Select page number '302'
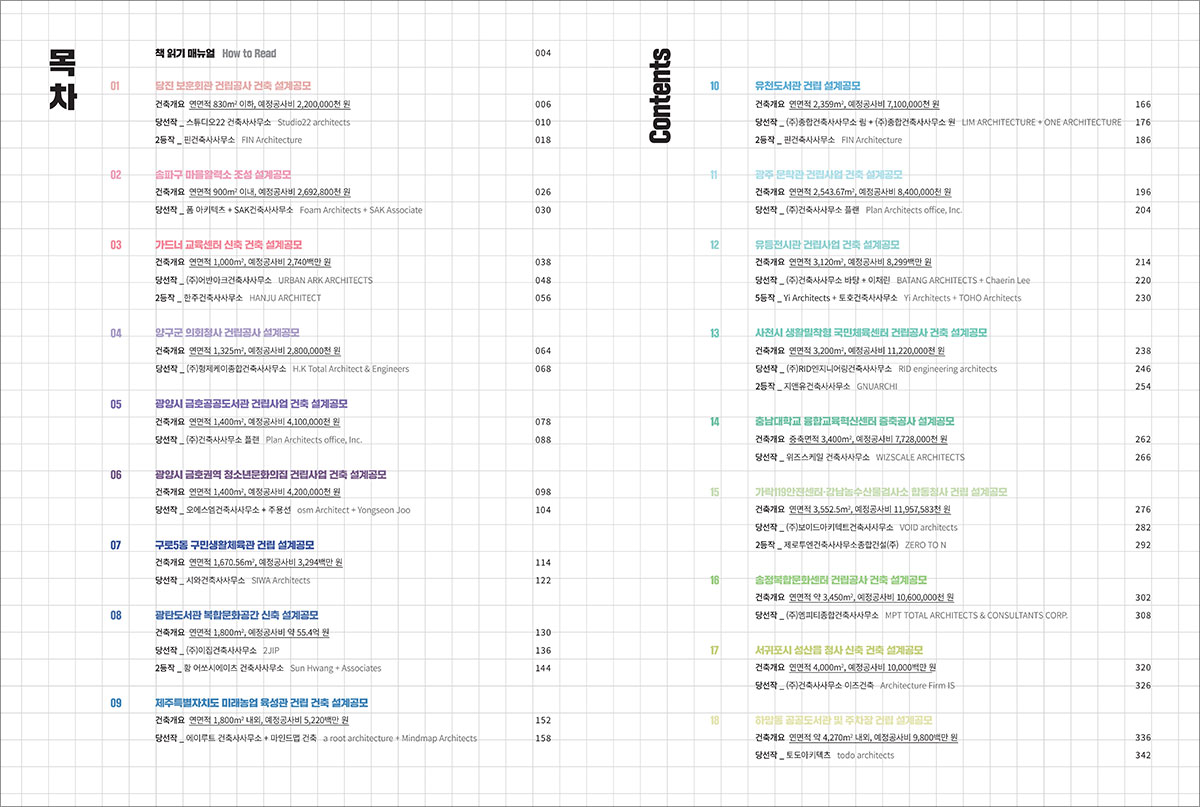1200x807 pixels. coord(1143,598)
